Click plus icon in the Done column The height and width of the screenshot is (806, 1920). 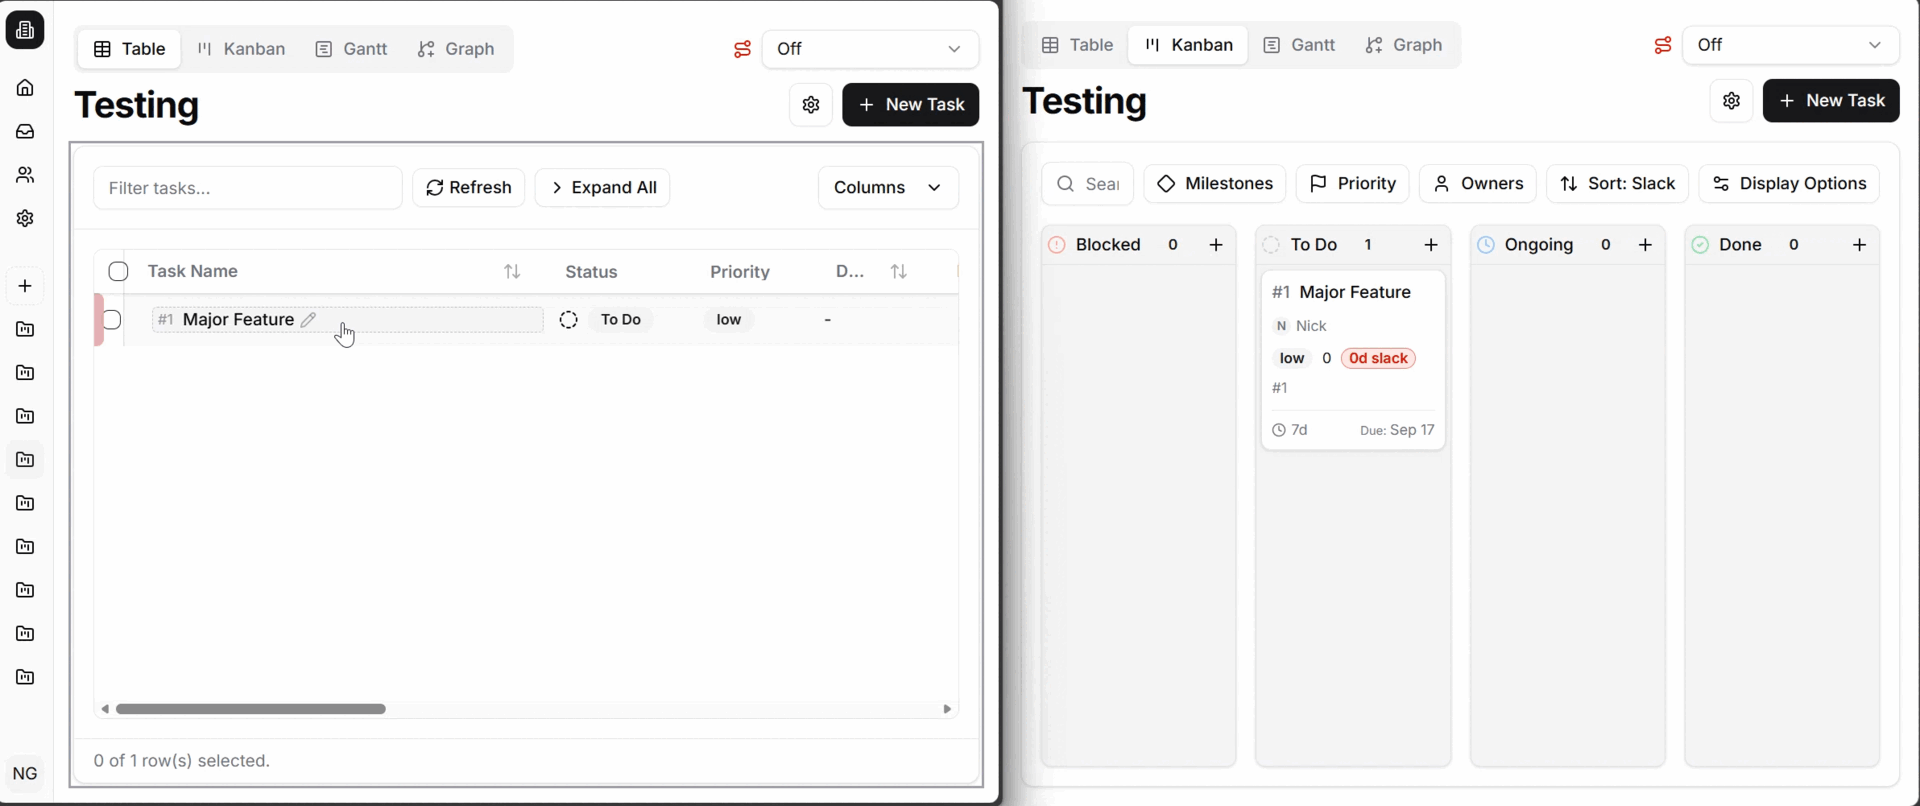1859,245
